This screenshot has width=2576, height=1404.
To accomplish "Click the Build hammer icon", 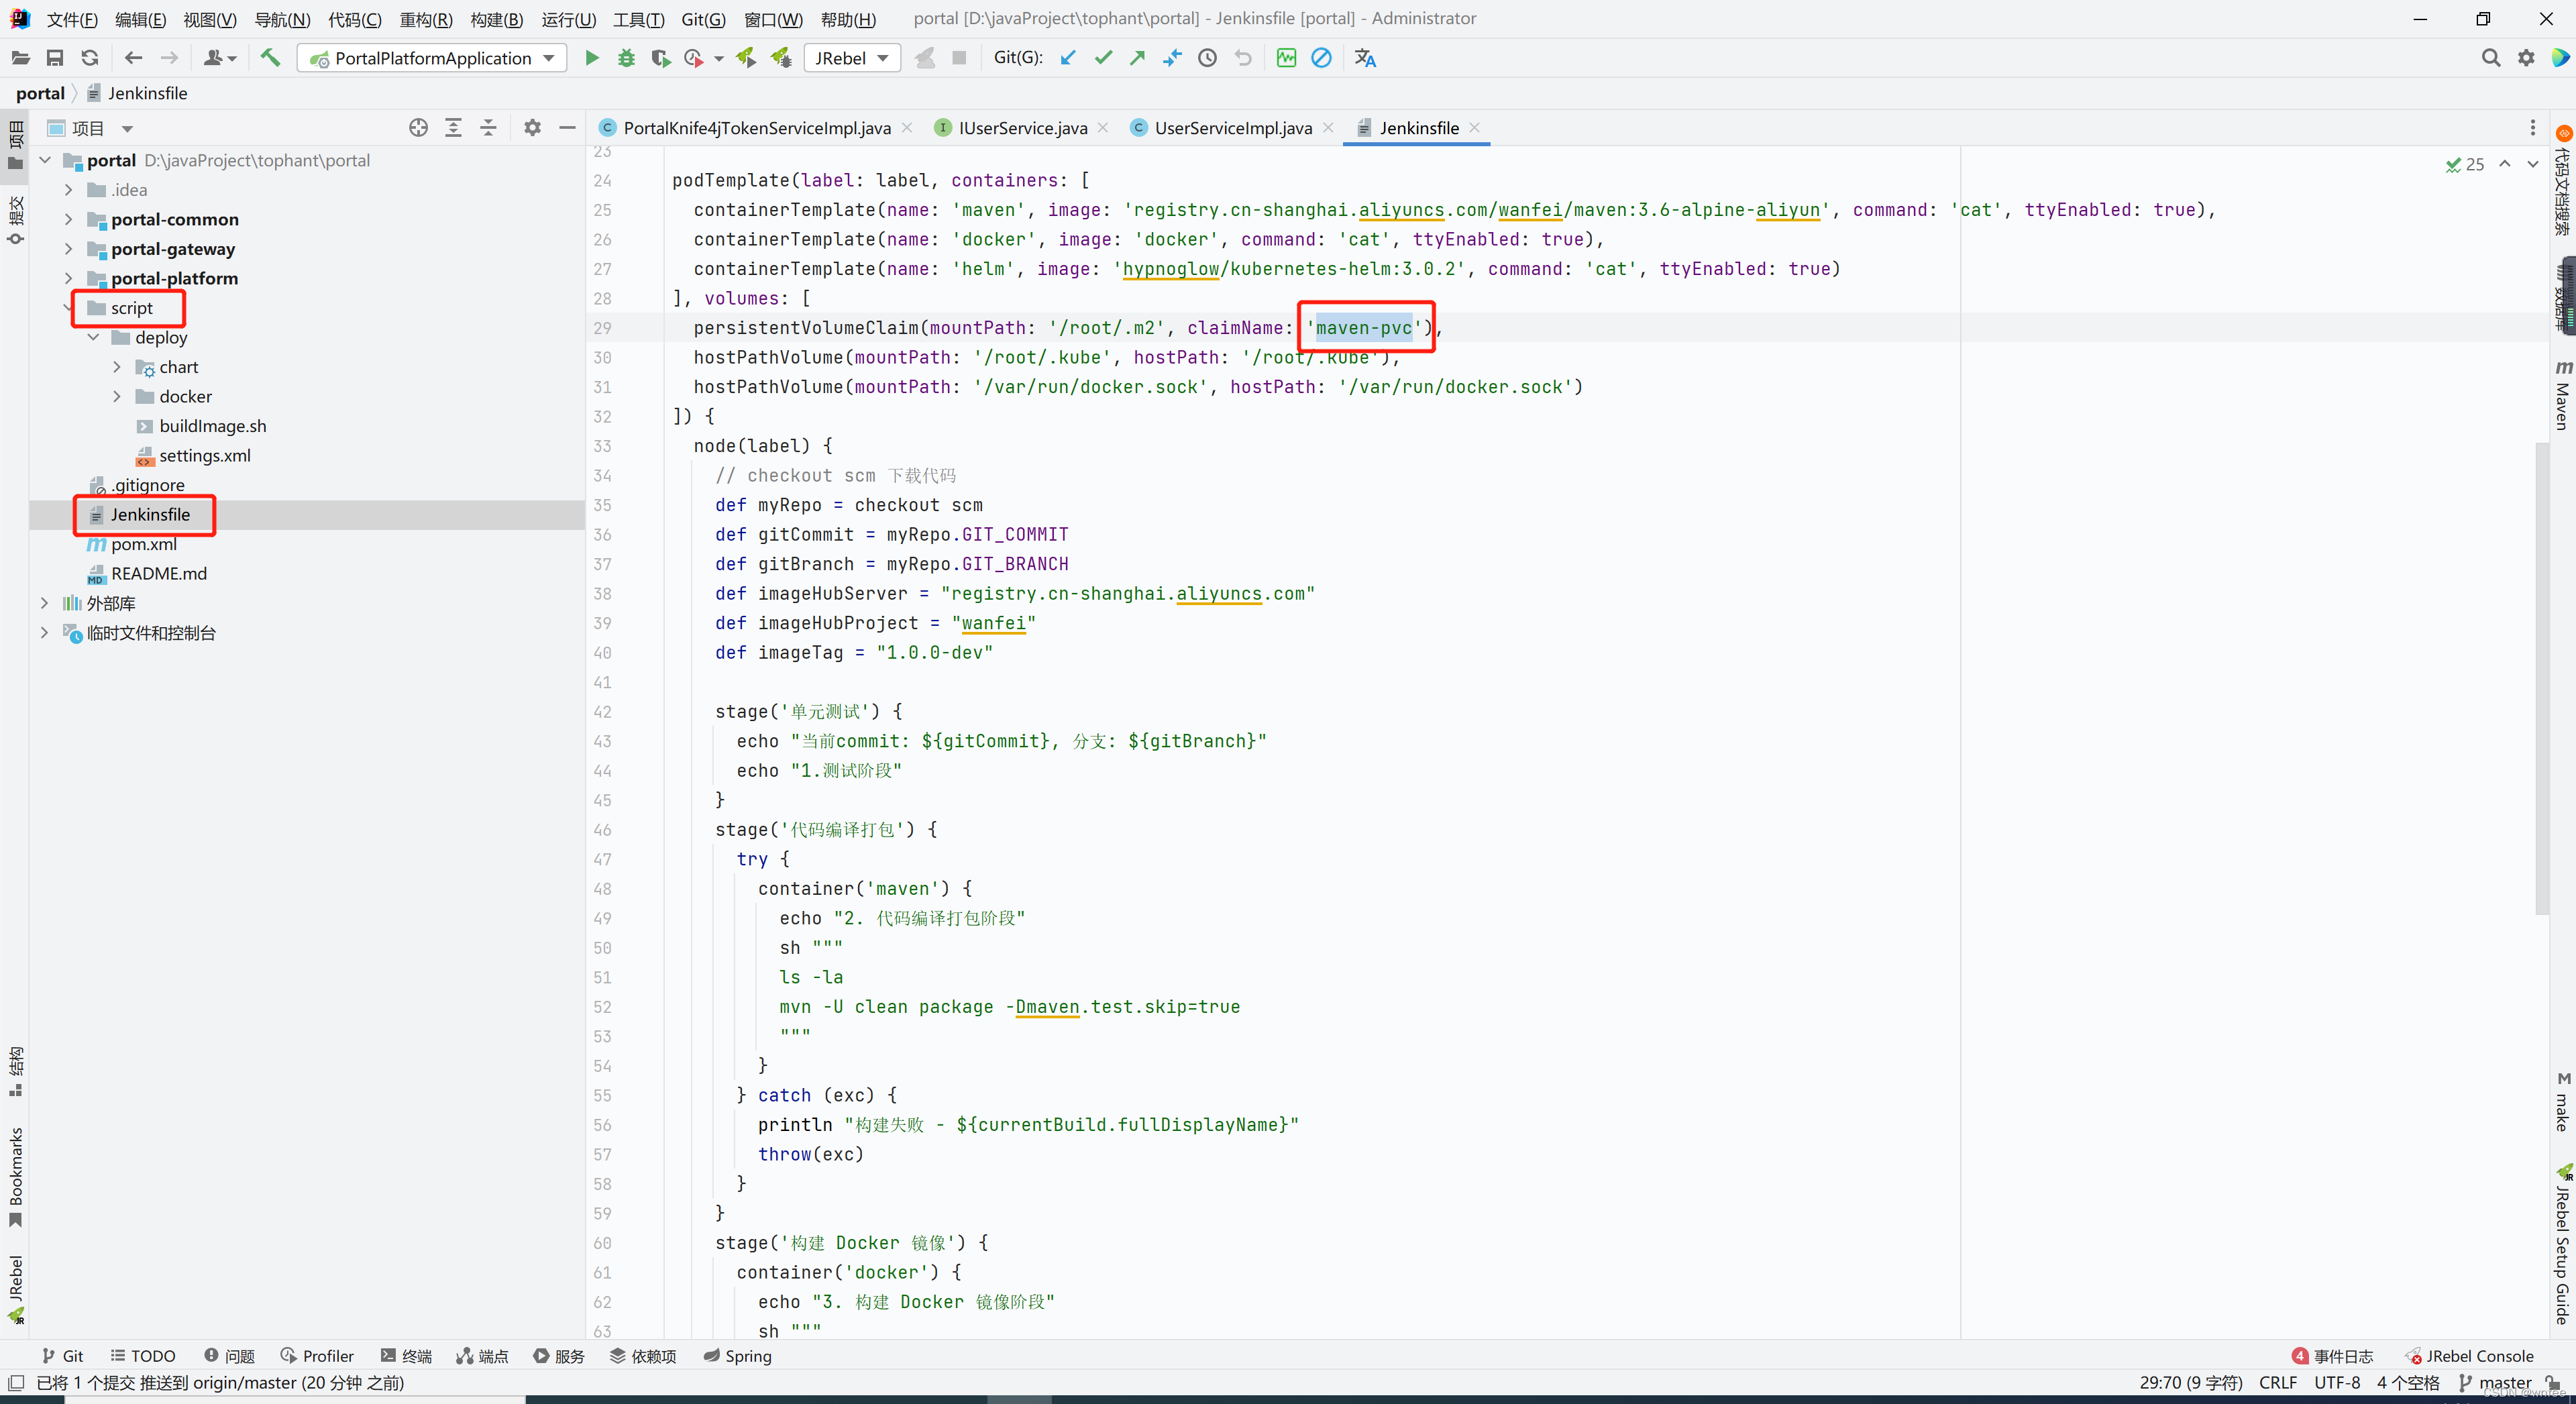I will click(270, 58).
